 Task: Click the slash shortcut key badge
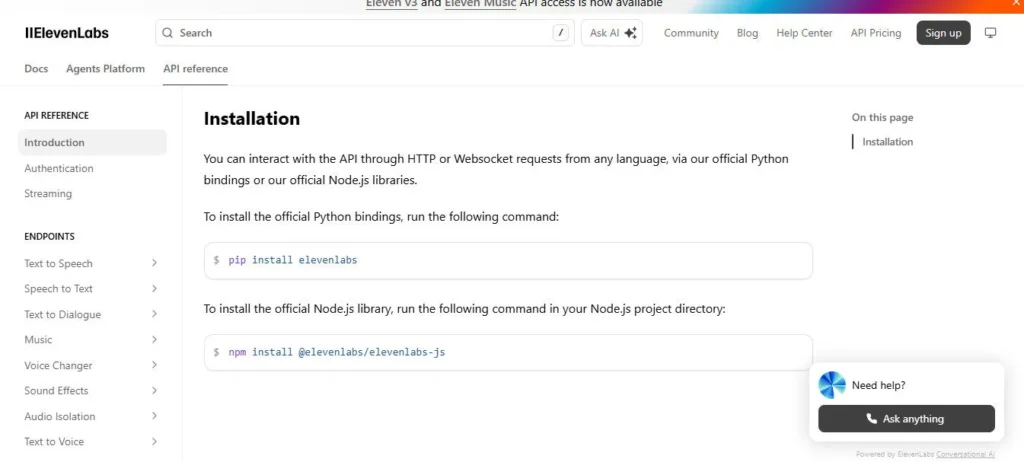coord(560,33)
